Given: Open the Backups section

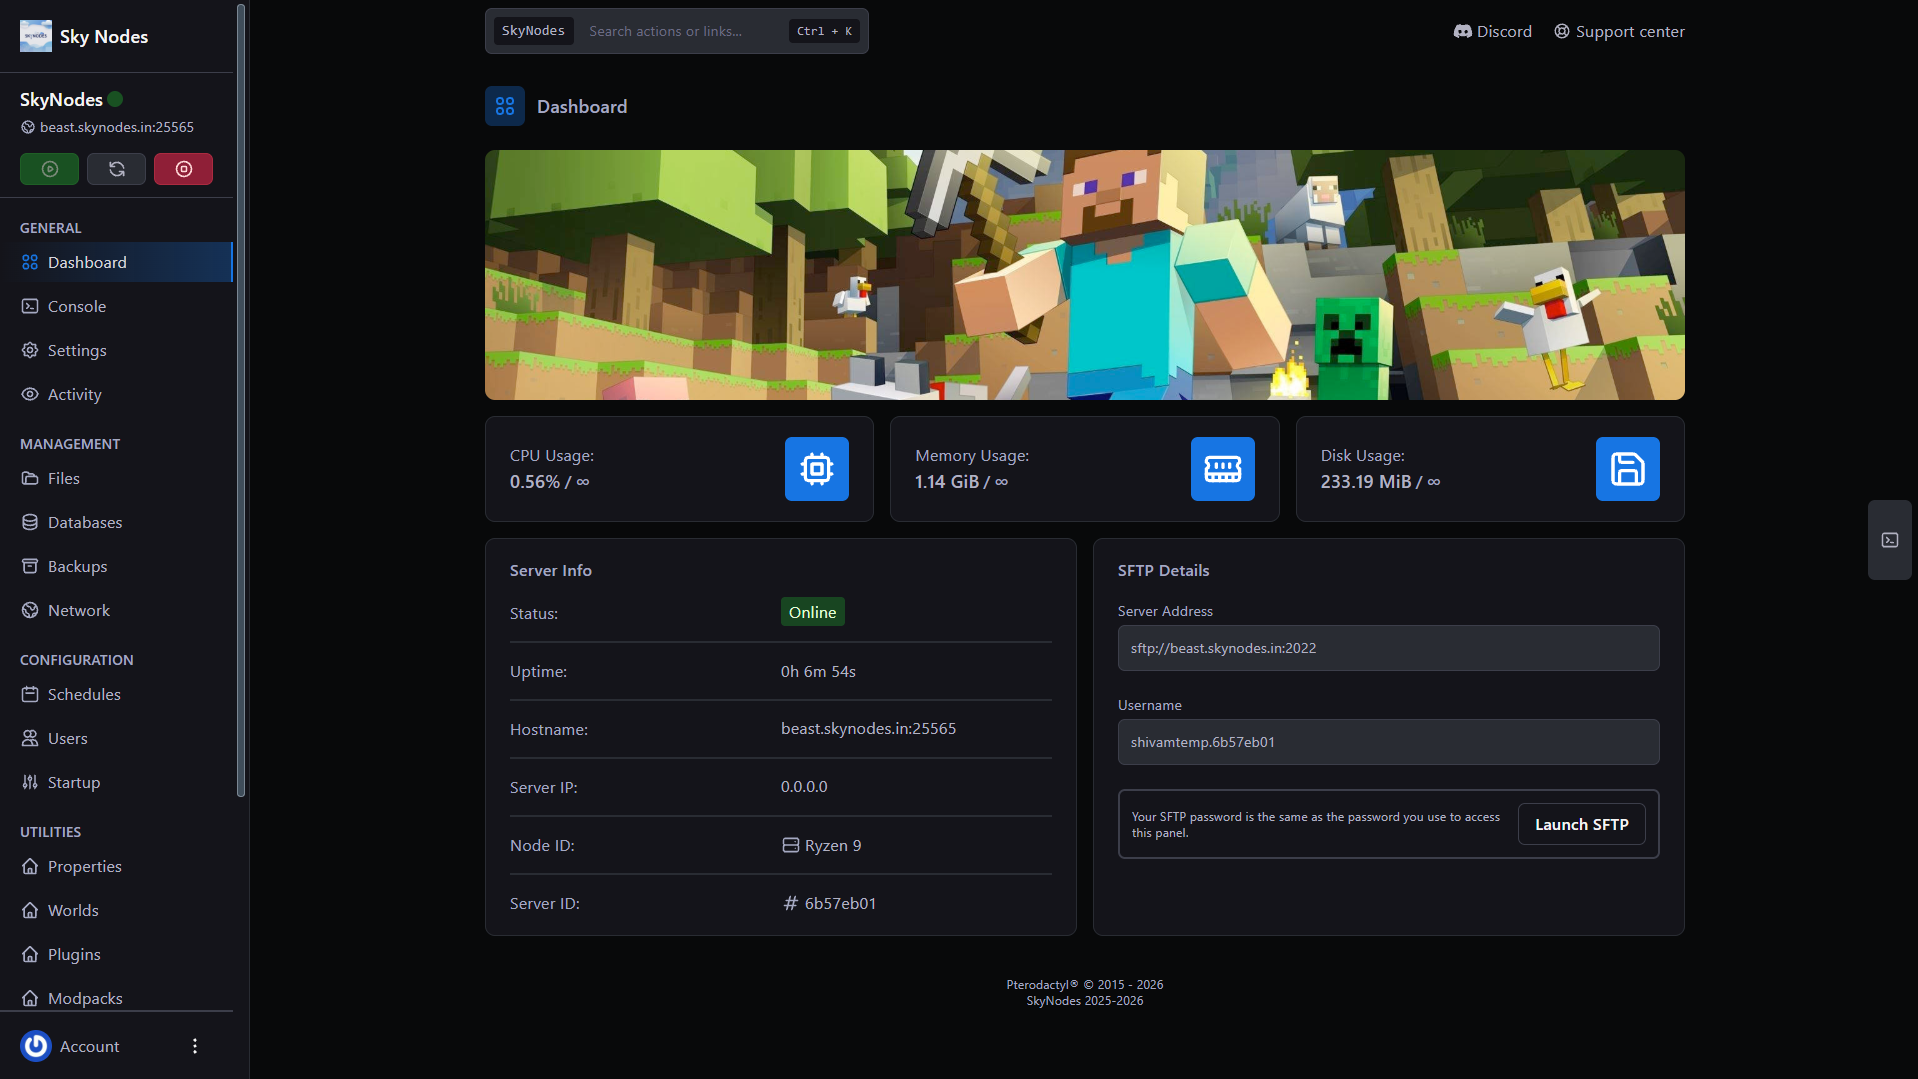Looking at the screenshot, I should pos(116,566).
